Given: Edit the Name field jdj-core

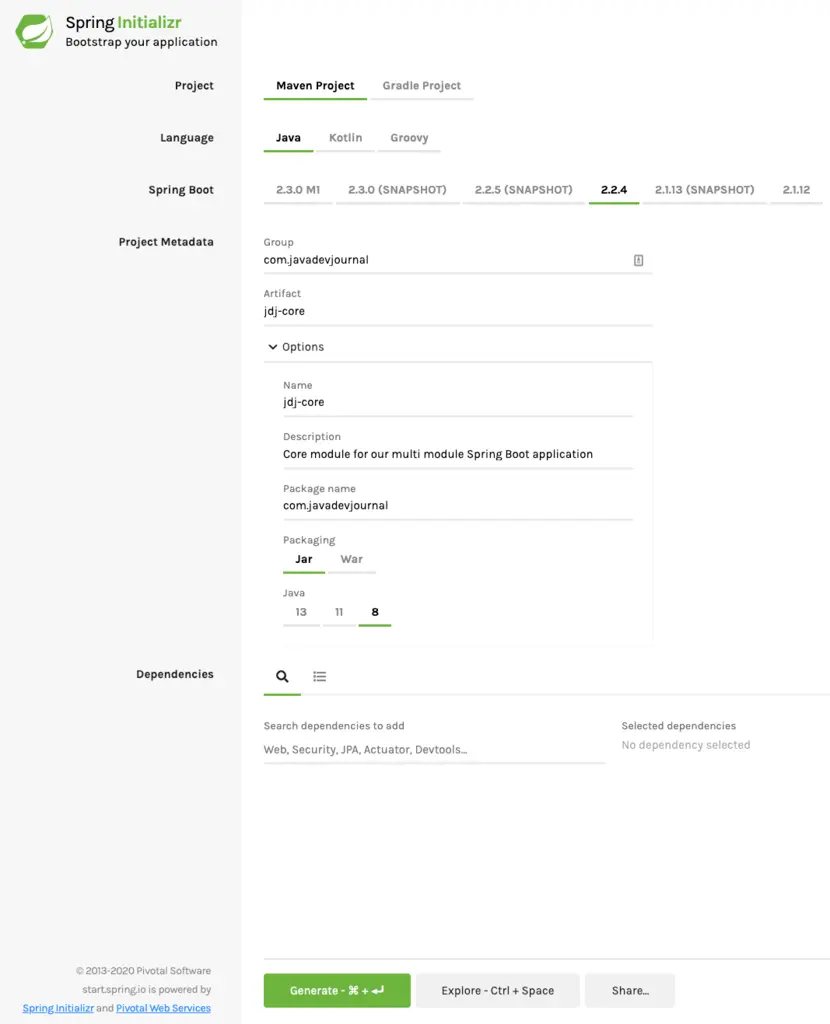Looking at the screenshot, I should click(457, 402).
